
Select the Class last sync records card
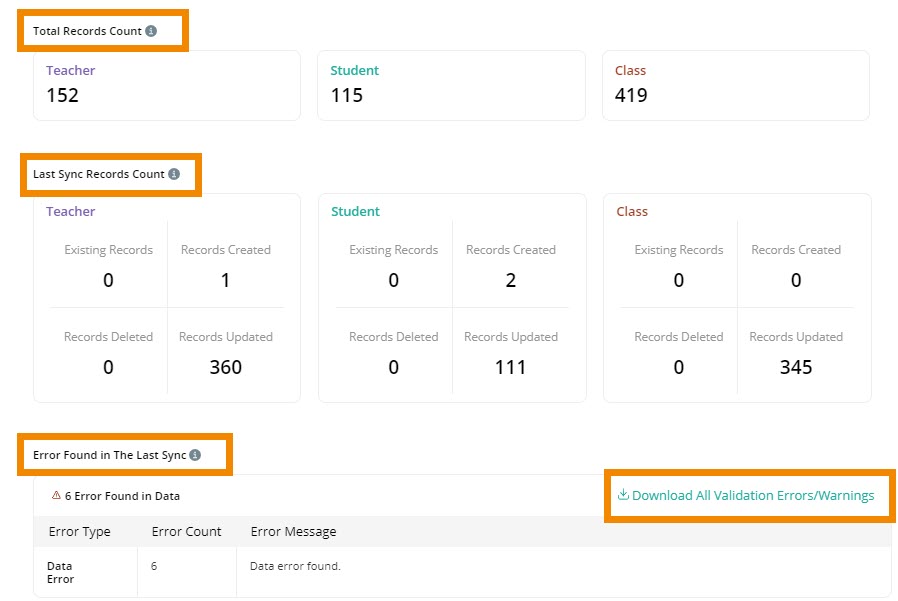tap(736, 297)
